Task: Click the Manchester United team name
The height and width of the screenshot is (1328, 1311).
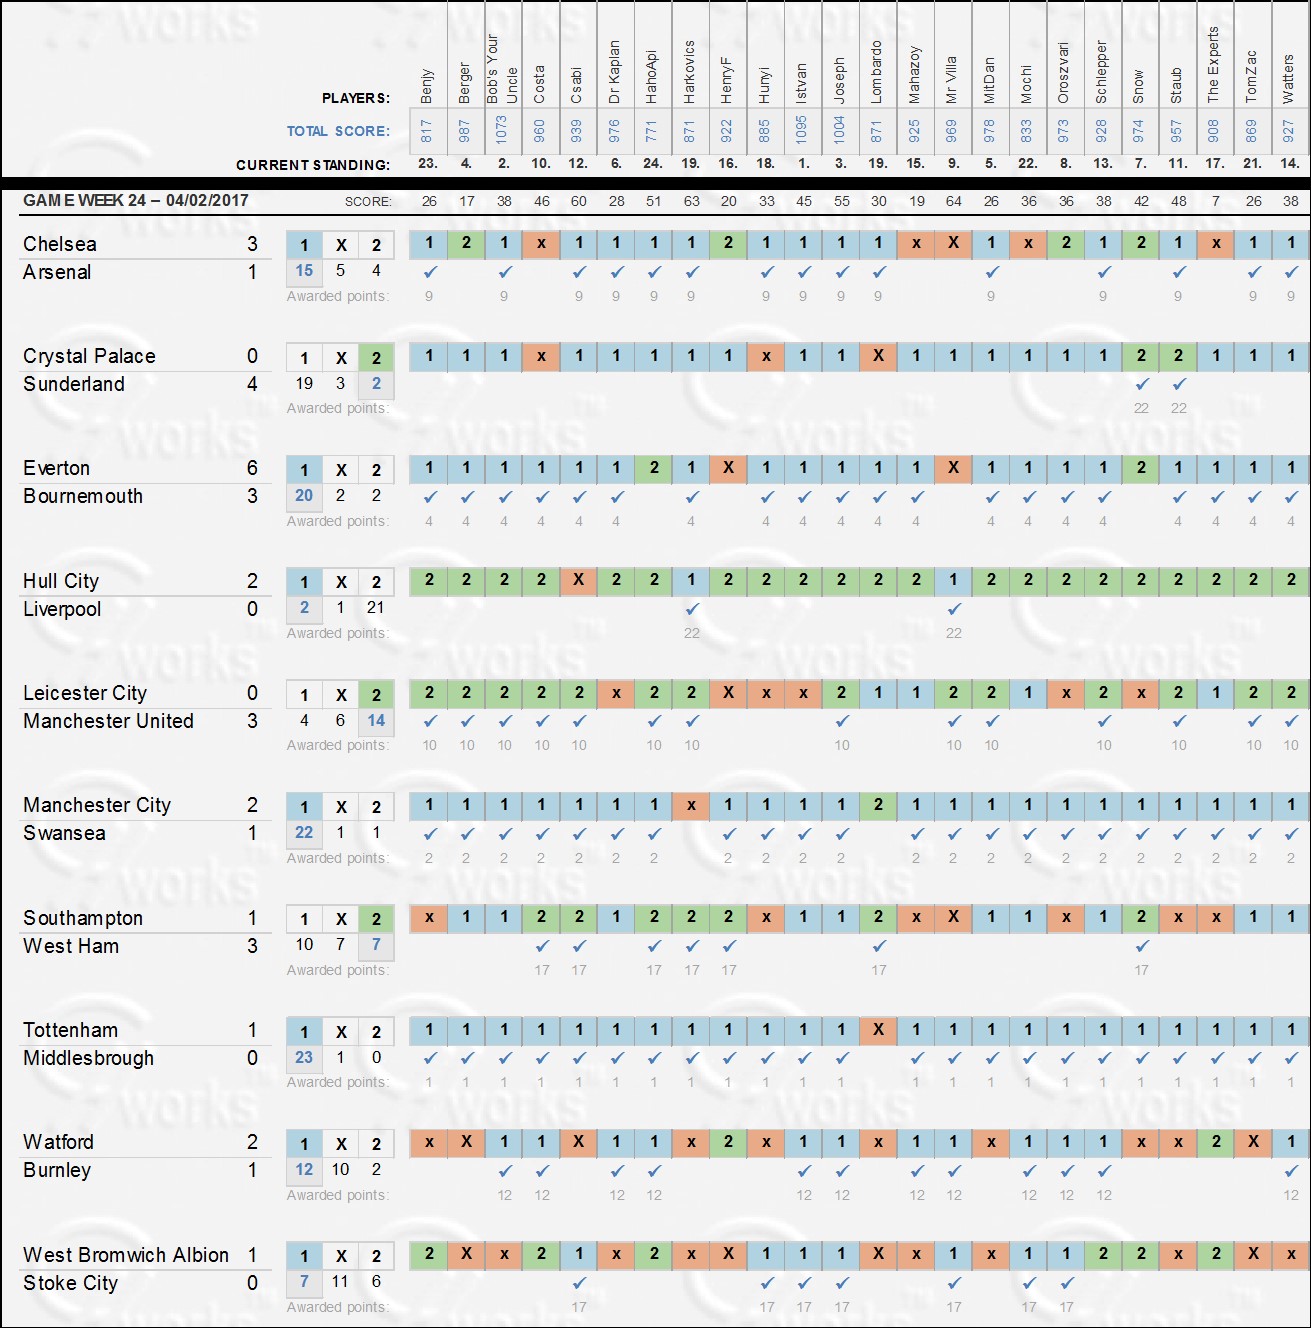Action: coord(108,721)
